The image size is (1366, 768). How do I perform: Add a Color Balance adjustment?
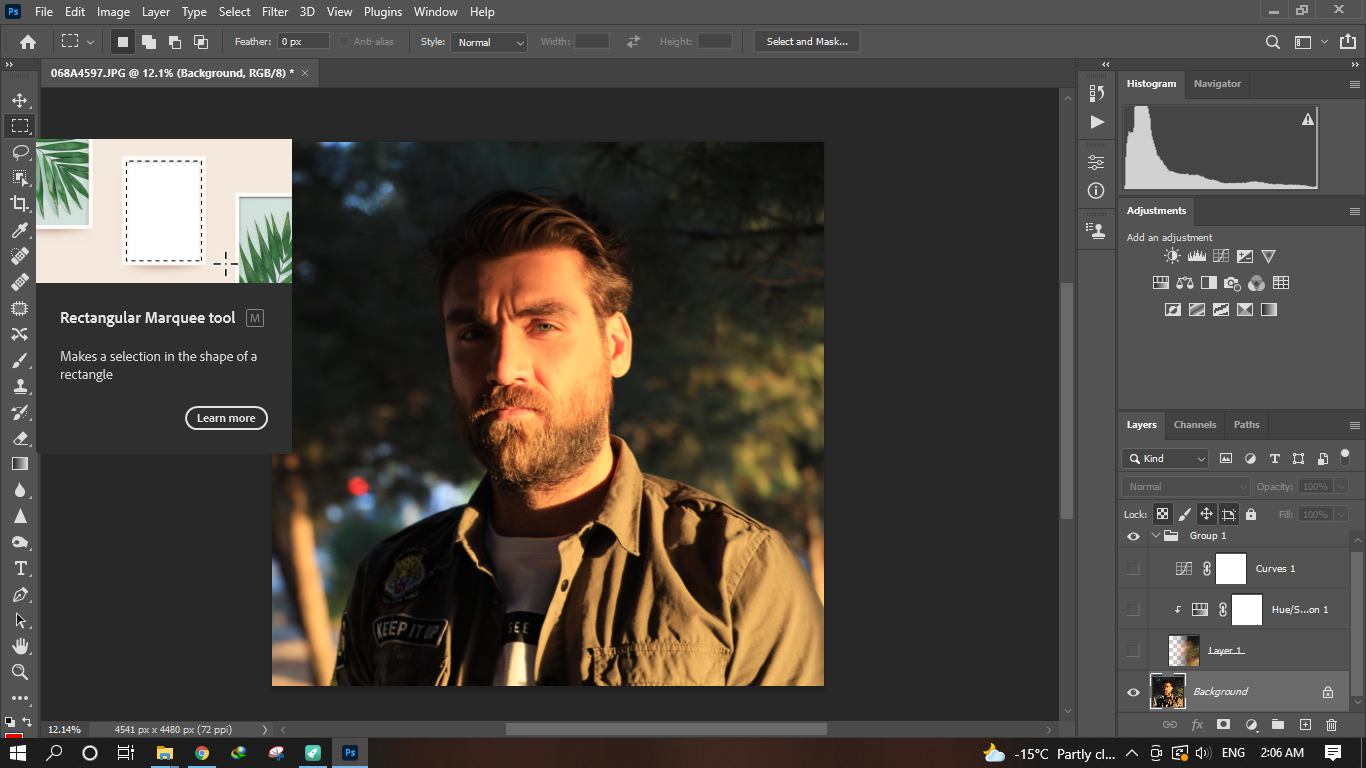coord(1185,283)
